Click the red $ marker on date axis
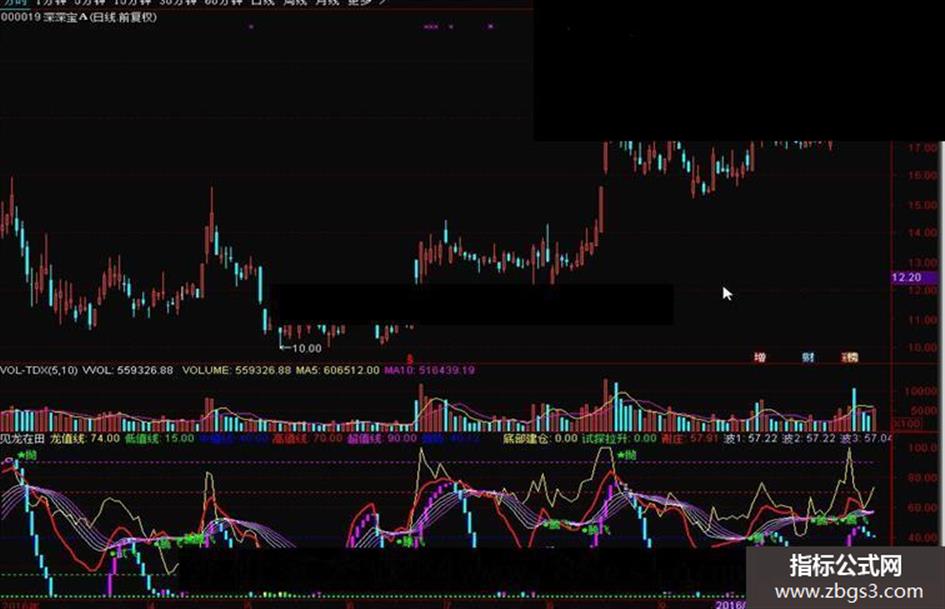945x609 pixels. 410,359
